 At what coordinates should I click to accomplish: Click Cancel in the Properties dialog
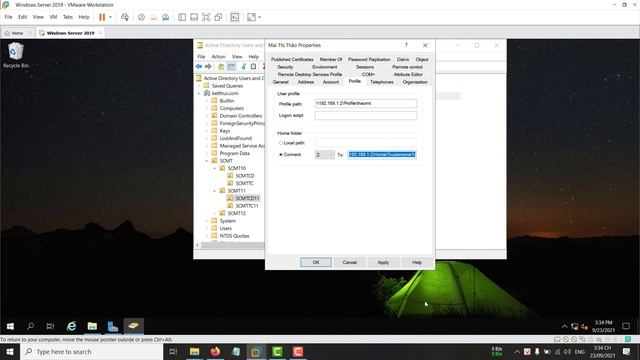[349, 262]
